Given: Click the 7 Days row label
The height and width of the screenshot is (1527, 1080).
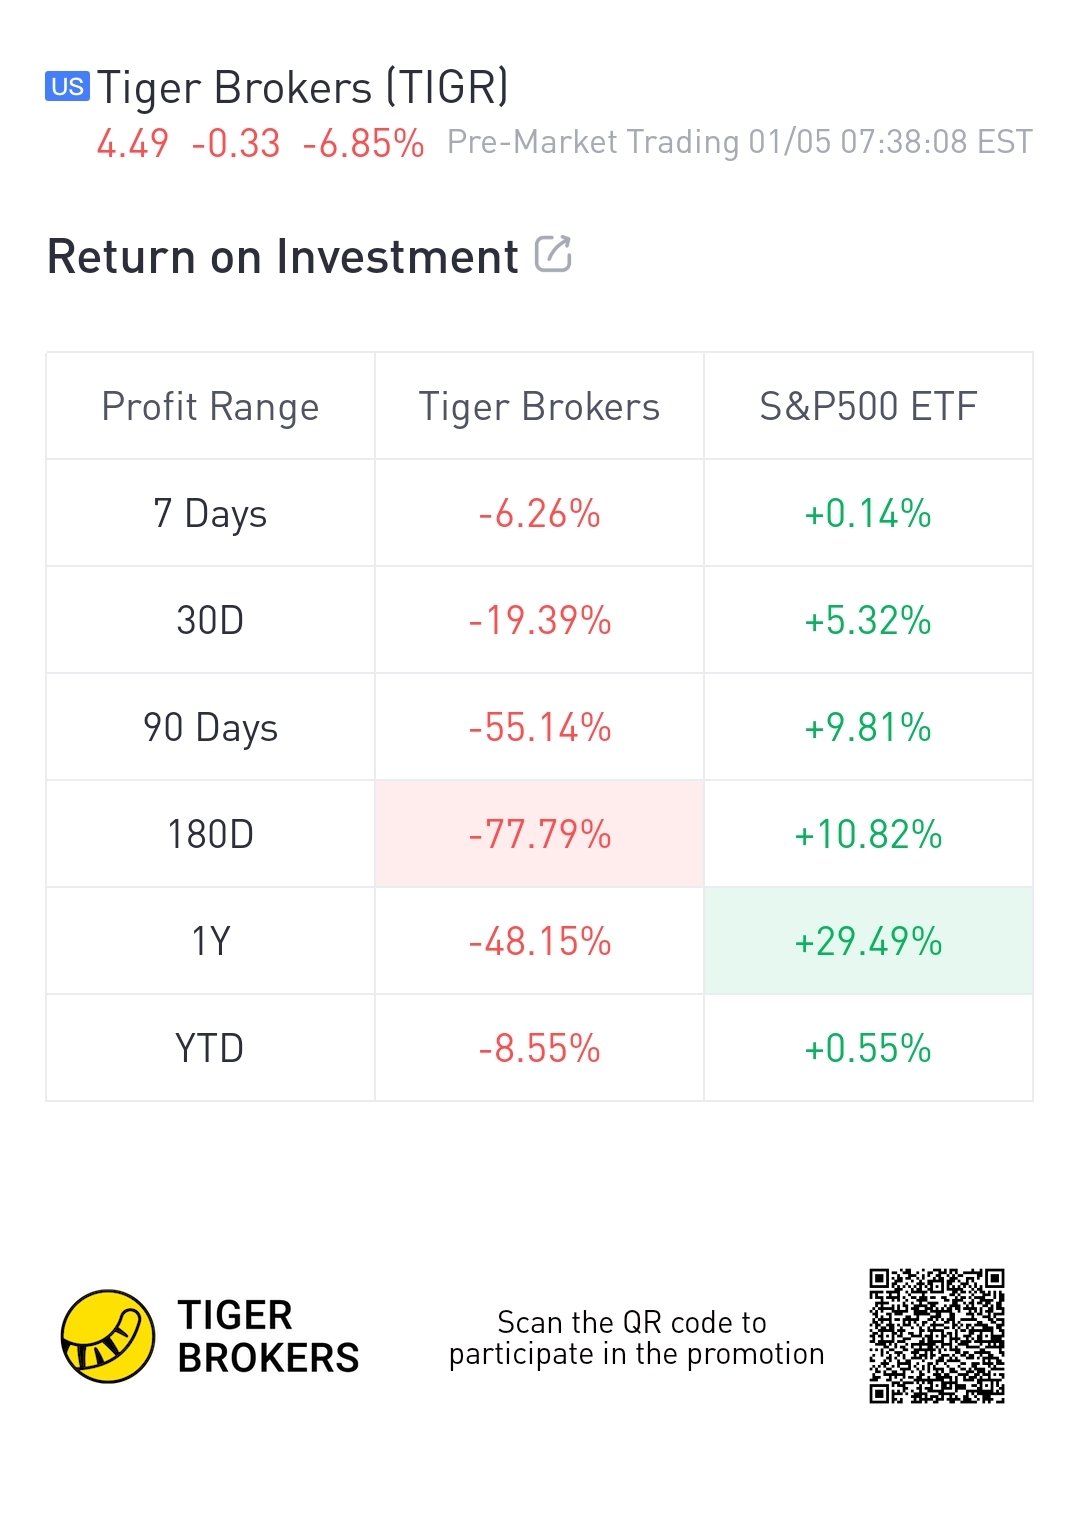Looking at the screenshot, I should tap(210, 514).
